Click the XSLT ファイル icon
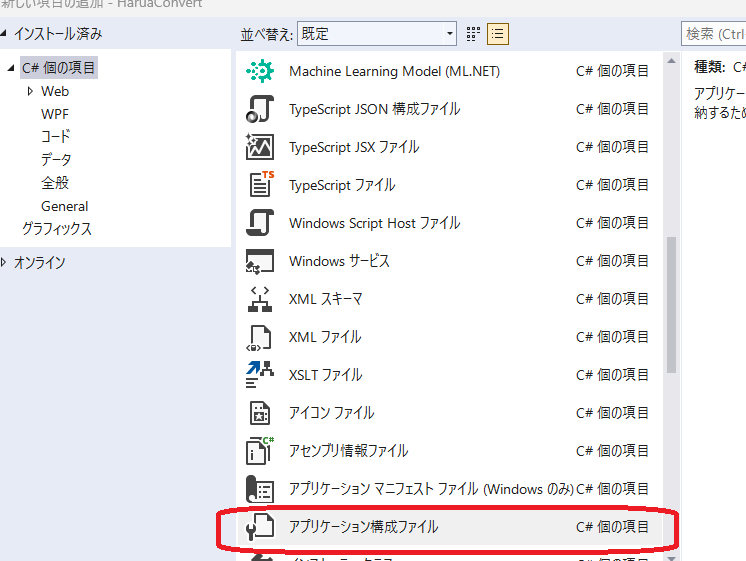The image size is (746, 561). [260, 374]
